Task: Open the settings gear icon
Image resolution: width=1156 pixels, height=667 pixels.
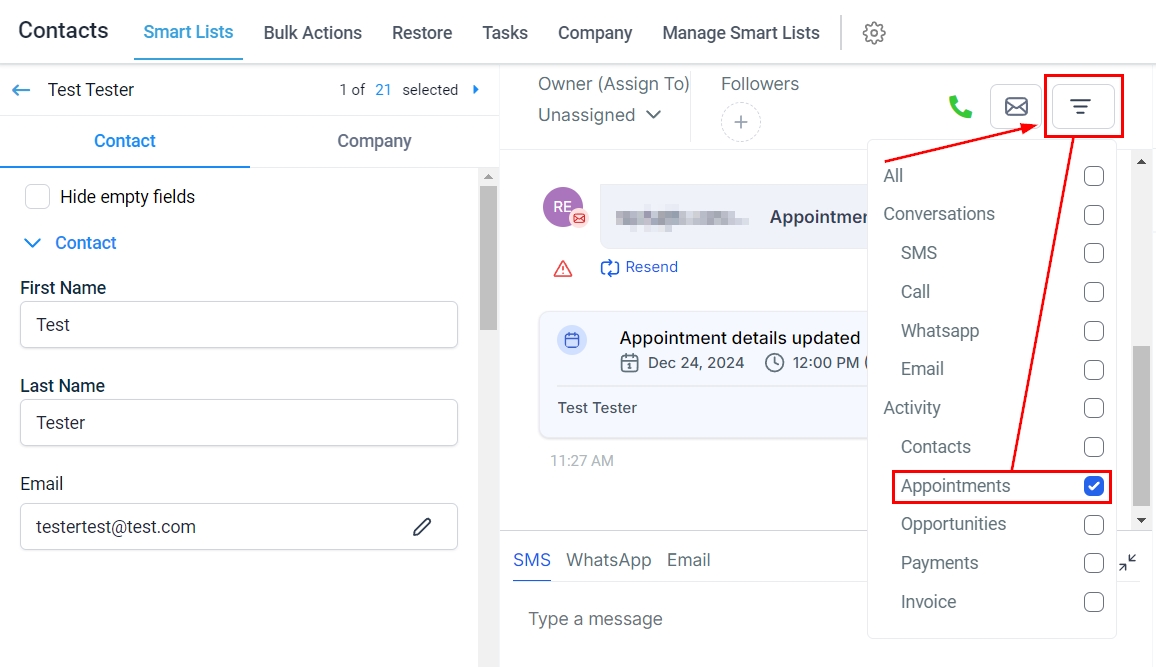Action: click(x=874, y=33)
